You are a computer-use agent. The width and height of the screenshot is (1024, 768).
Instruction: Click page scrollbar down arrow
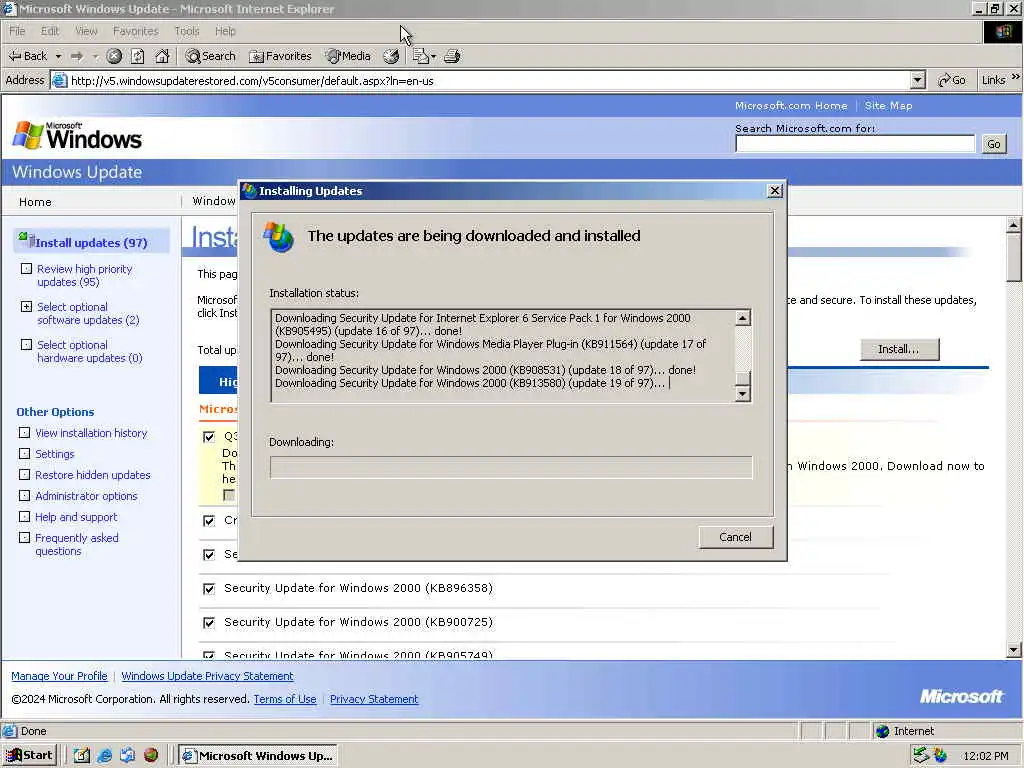[x=1014, y=650]
